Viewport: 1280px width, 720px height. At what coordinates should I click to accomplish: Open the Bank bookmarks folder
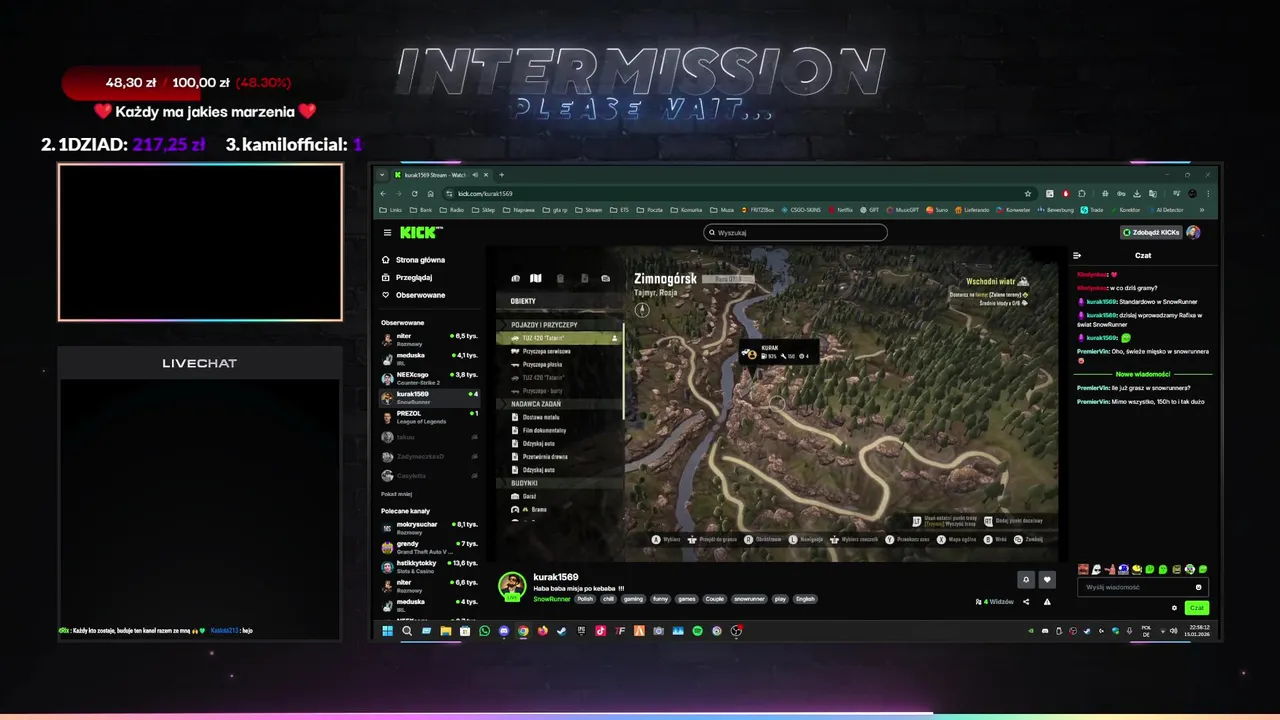click(x=420, y=210)
